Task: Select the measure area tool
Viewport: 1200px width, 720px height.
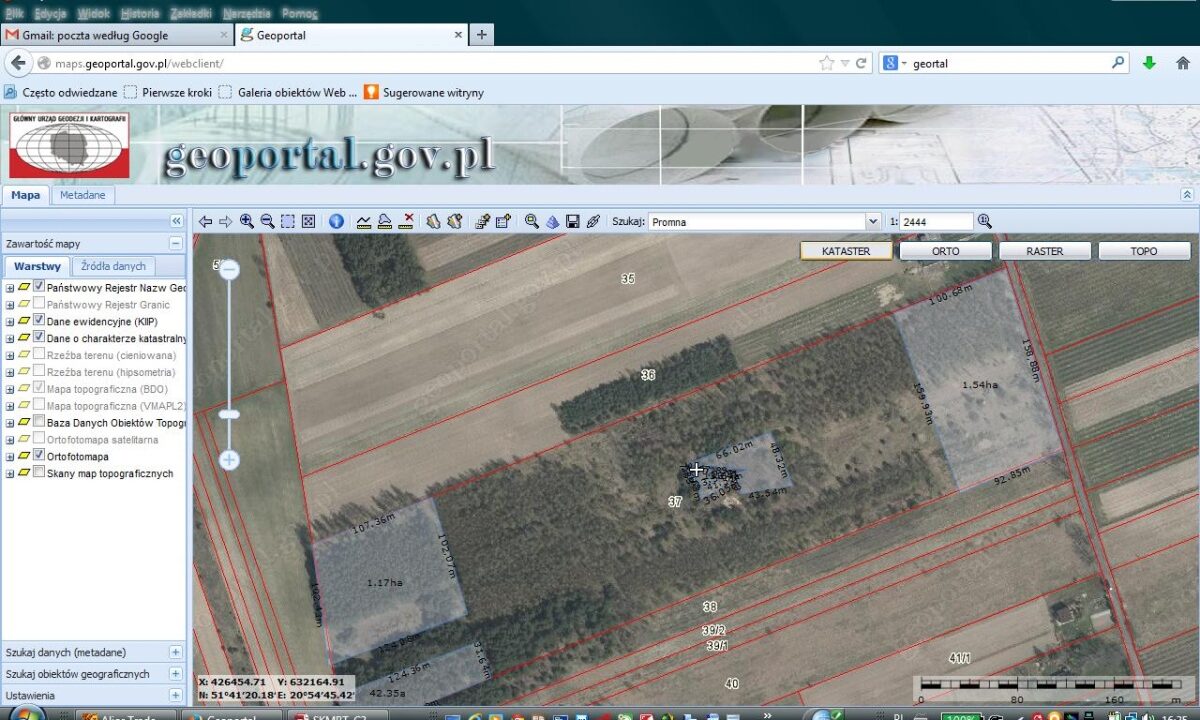Action: click(x=385, y=222)
